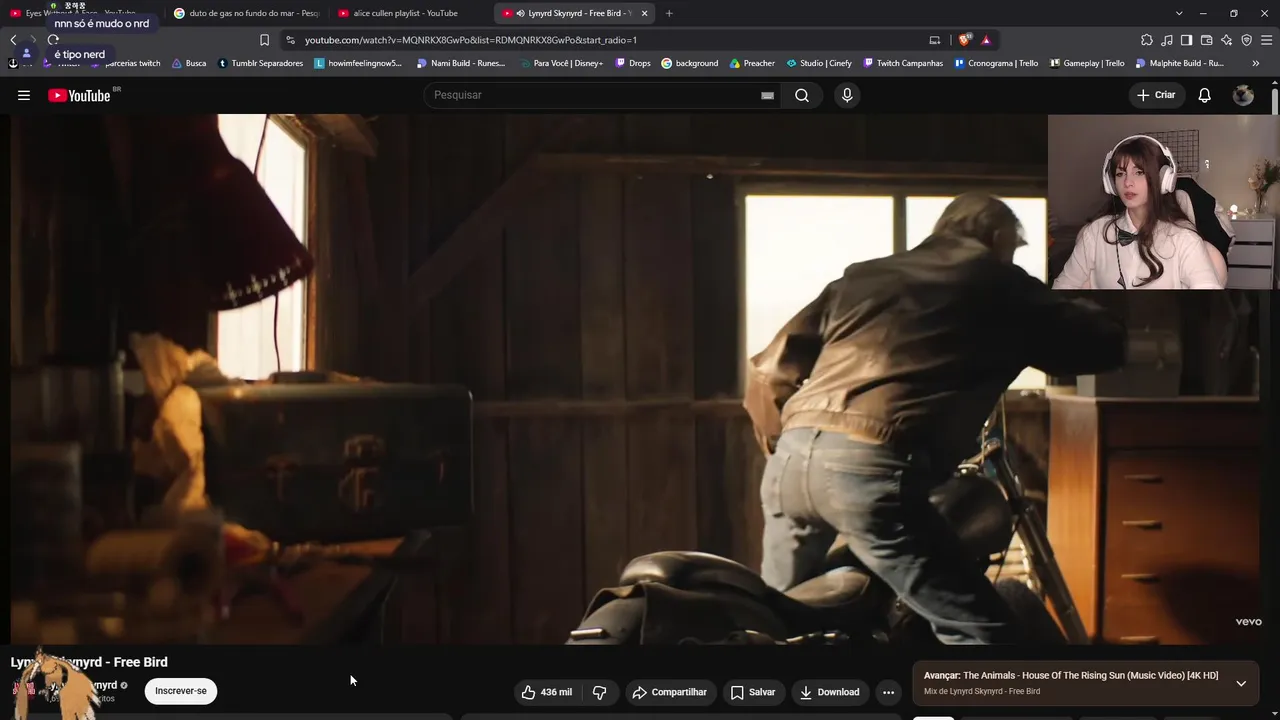Open the 'Drops' bookmark
The height and width of the screenshot is (720, 1280).
(x=633, y=63)
